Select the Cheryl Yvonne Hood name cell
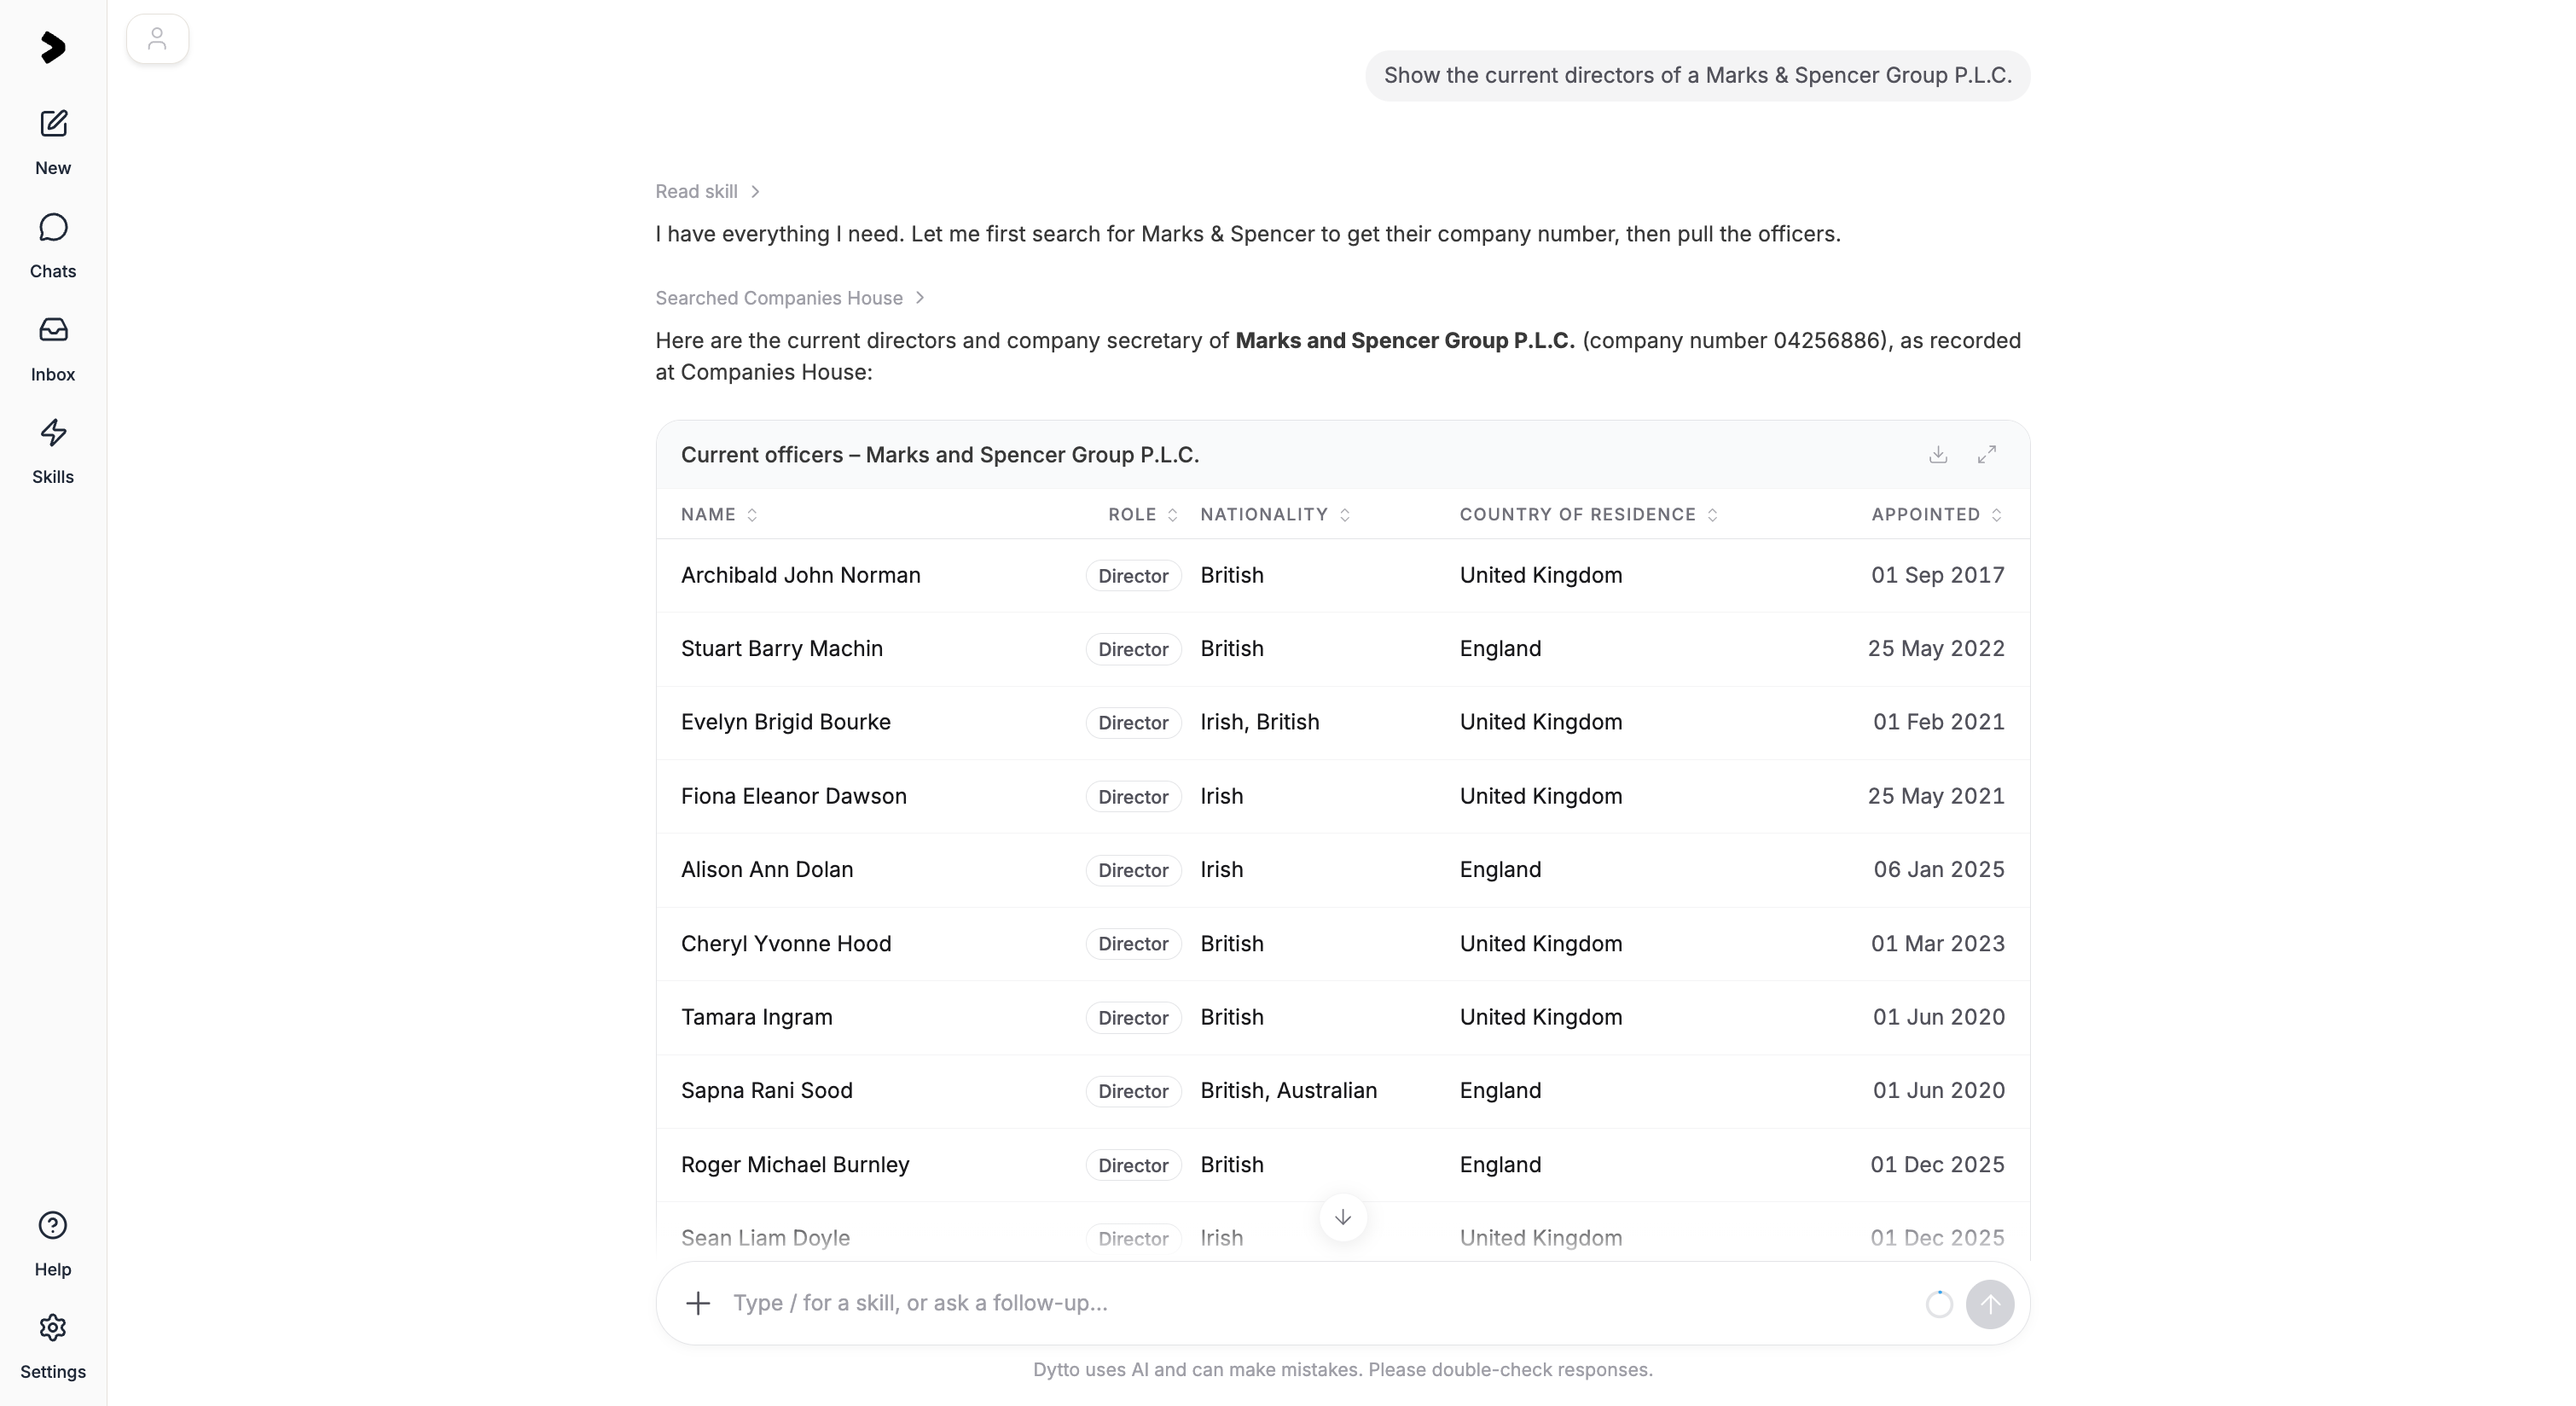The image size is (2576, 1406). [786, 944]
